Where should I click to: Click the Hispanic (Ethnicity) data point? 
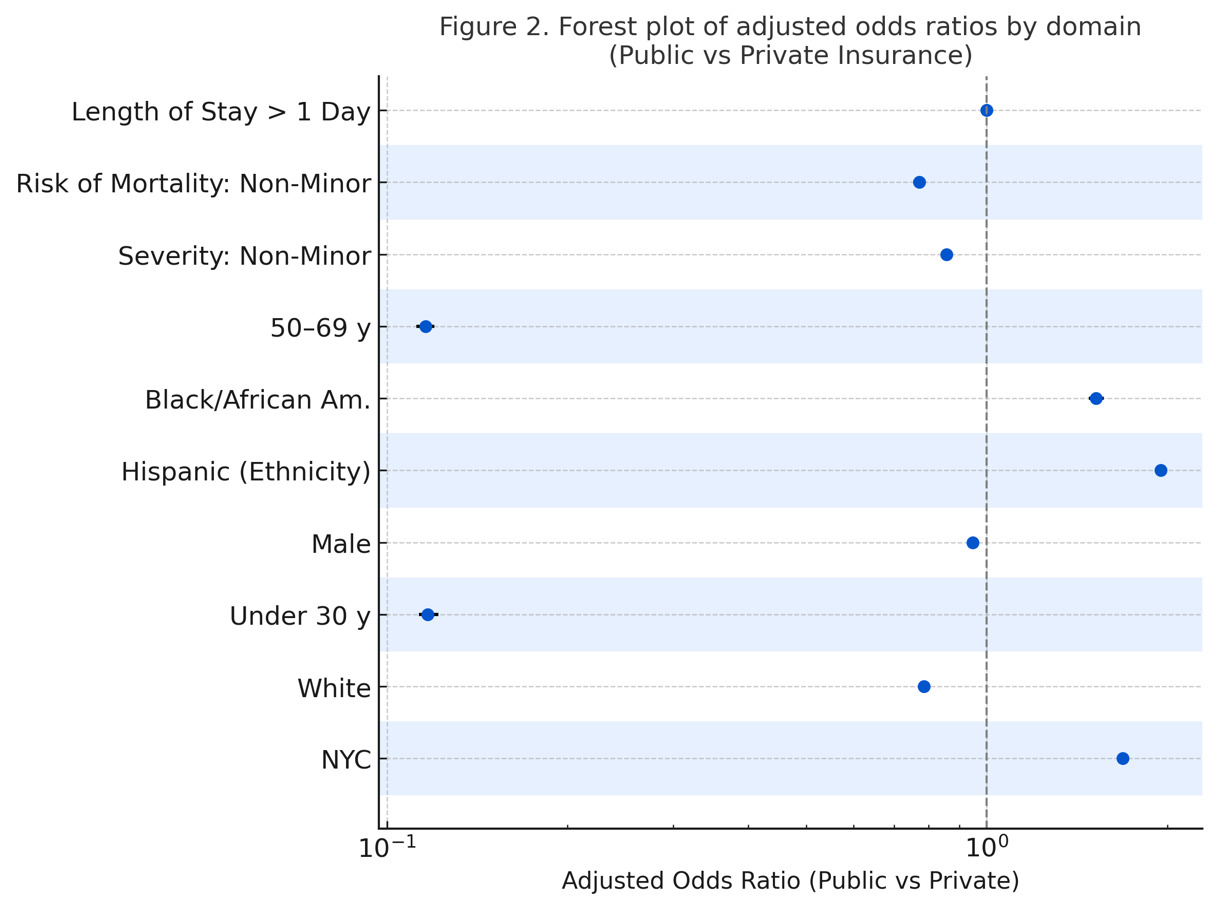[x=1160, y=471]
